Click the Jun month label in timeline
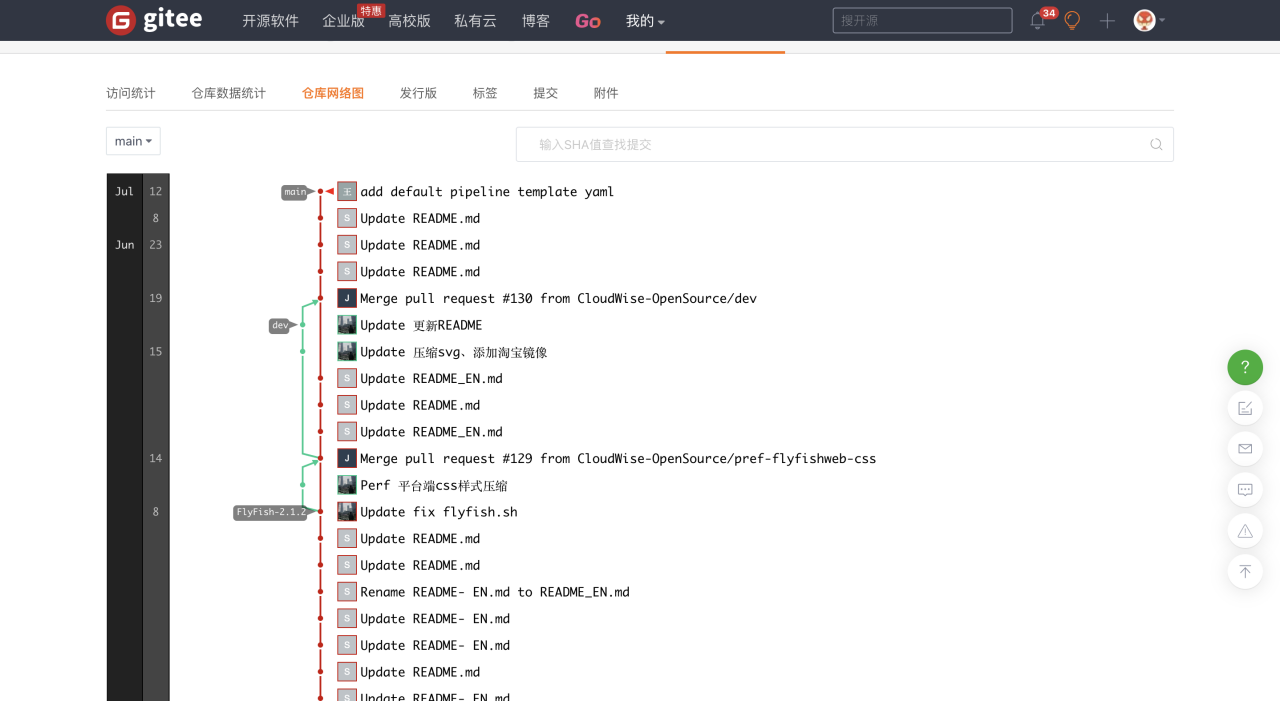This screenshot has width=1280, height=701. 124,245
